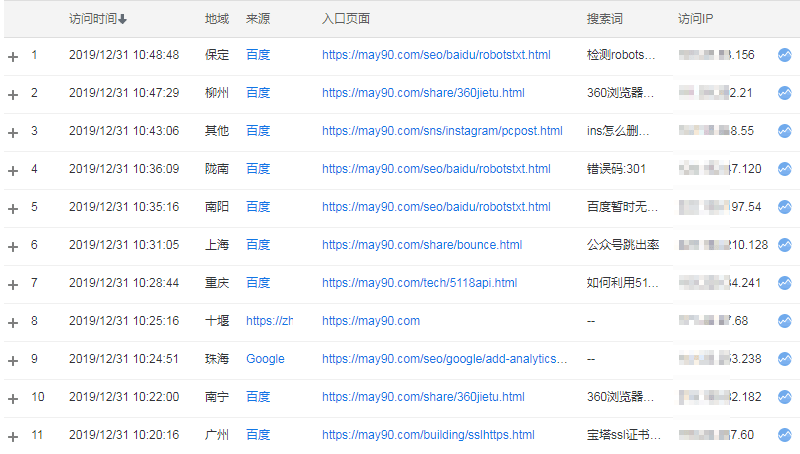The height and width of the screenshot is (454, 800).
Task: Click the 访问IP column header
Action: pyautogui.click(x=695, y=19)
